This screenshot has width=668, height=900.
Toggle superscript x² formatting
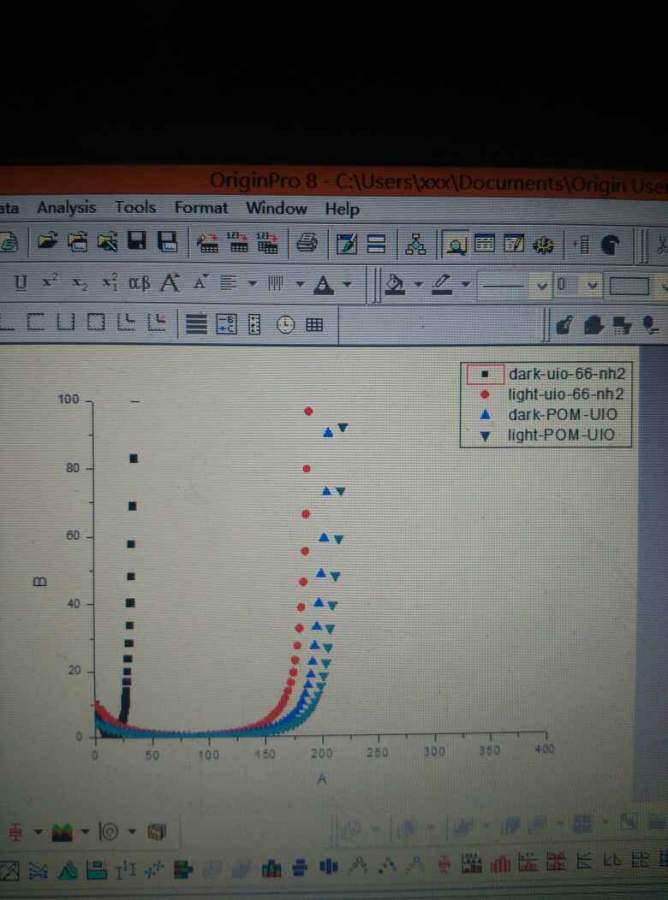49,282
